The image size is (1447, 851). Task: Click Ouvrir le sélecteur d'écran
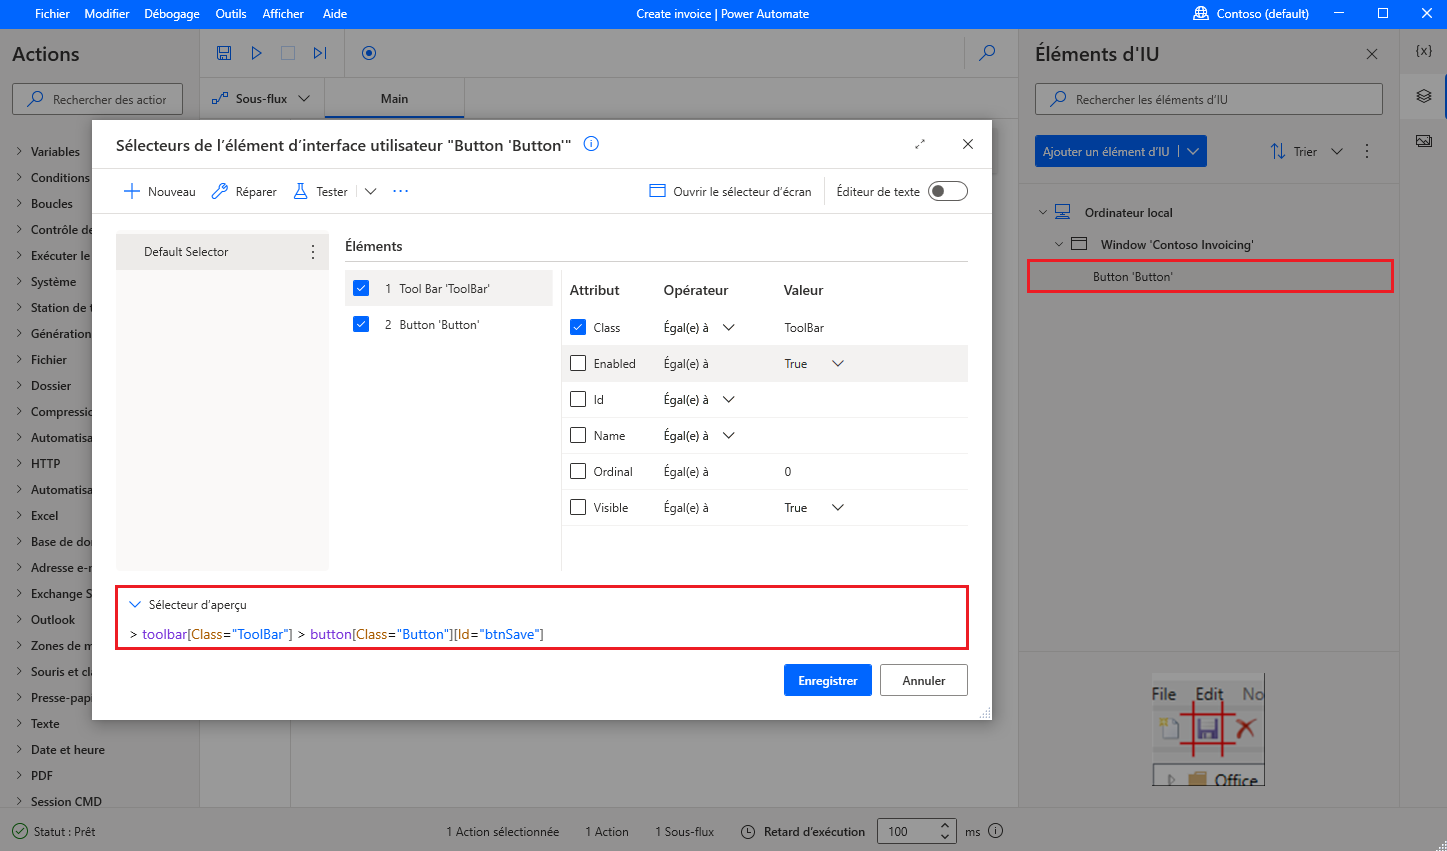coord(730,191)
